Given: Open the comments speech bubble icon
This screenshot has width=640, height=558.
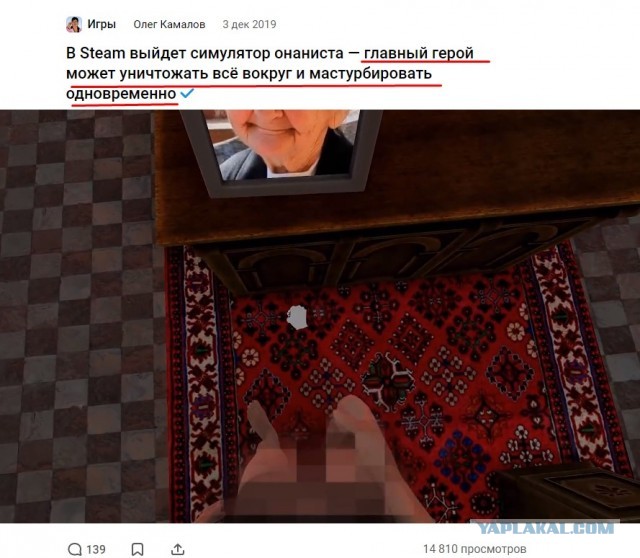Looking at the screenshot, I should point(75,549).
